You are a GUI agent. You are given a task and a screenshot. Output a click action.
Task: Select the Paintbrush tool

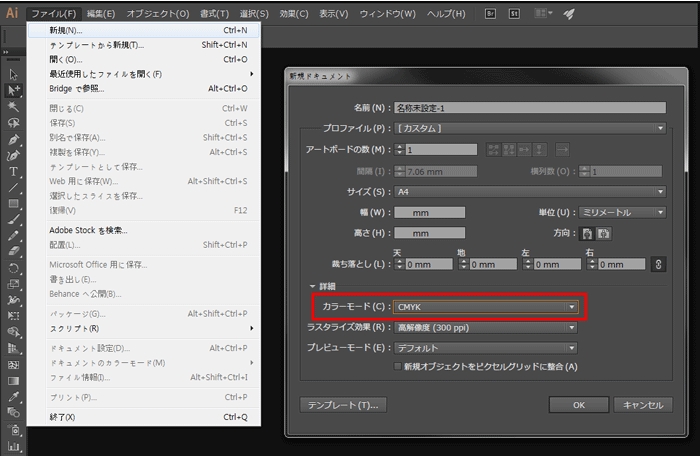click(x=13, y=220)
